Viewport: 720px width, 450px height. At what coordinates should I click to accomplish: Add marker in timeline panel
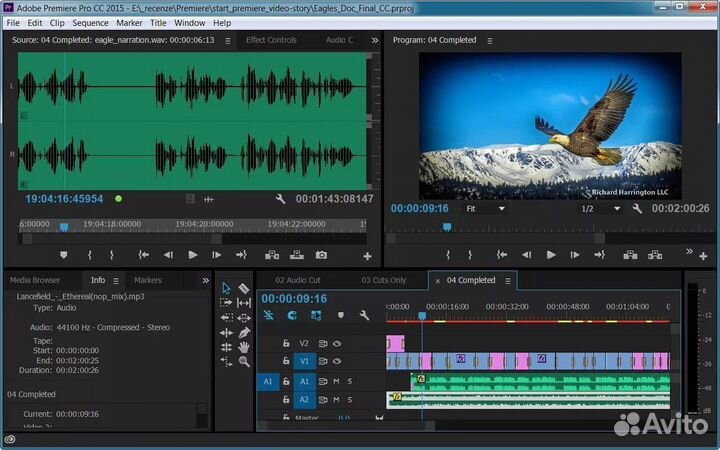pyautogui.click(x=340, y=315)
